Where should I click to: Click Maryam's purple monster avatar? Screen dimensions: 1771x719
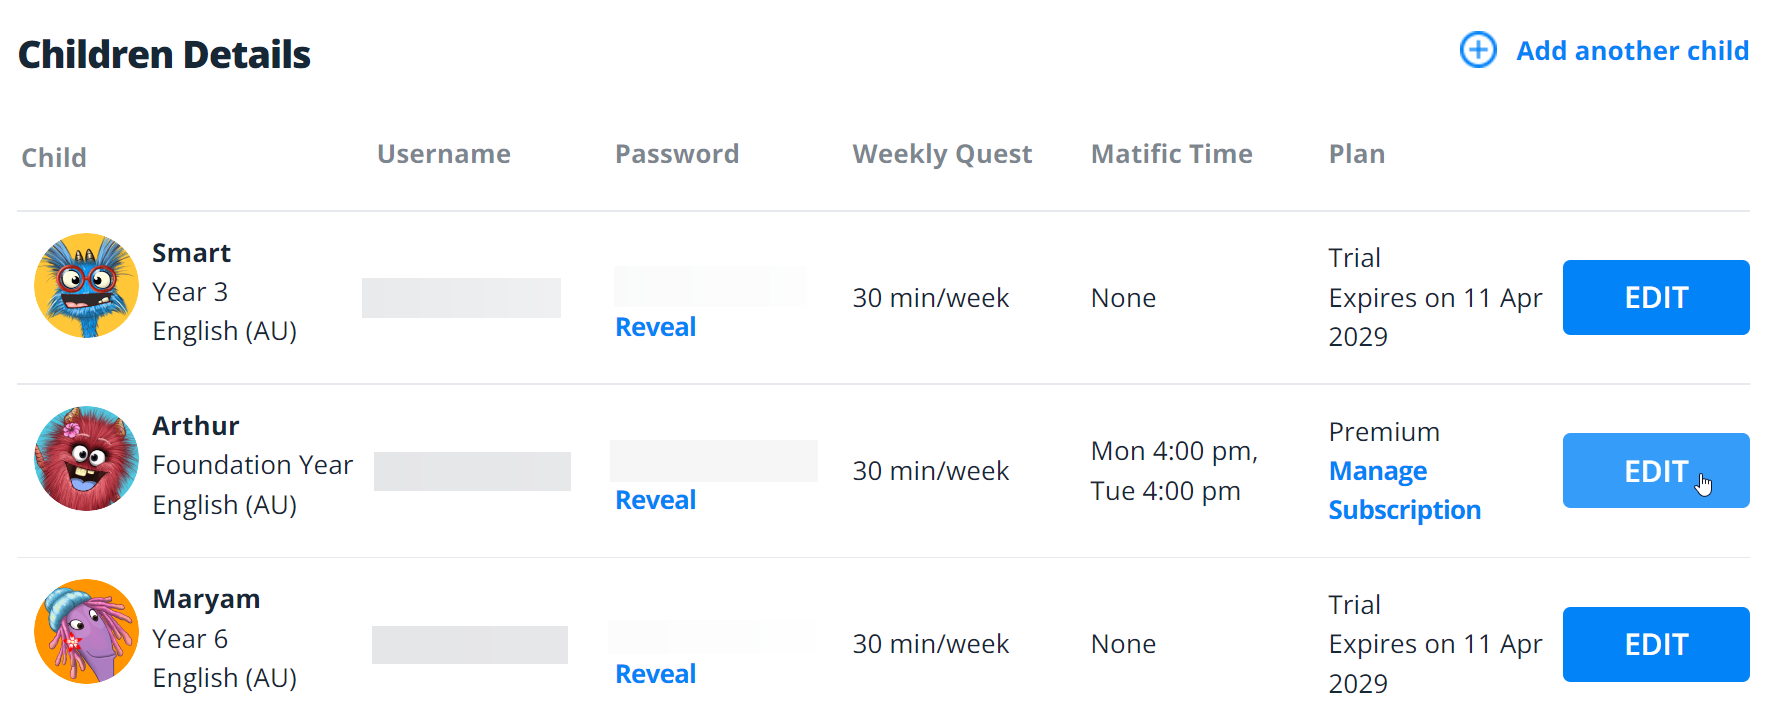[87, 632]
